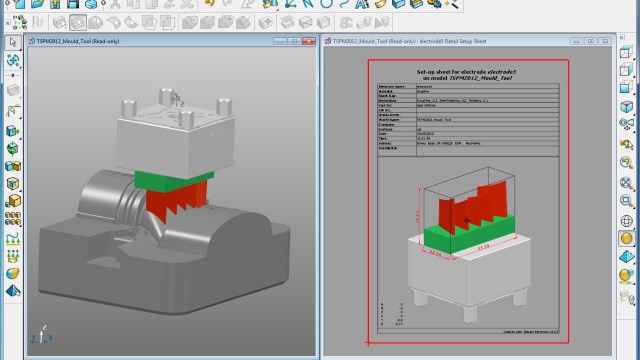Activate the arrow Select tool on left toolbar
640x360 pixels.
13,42
